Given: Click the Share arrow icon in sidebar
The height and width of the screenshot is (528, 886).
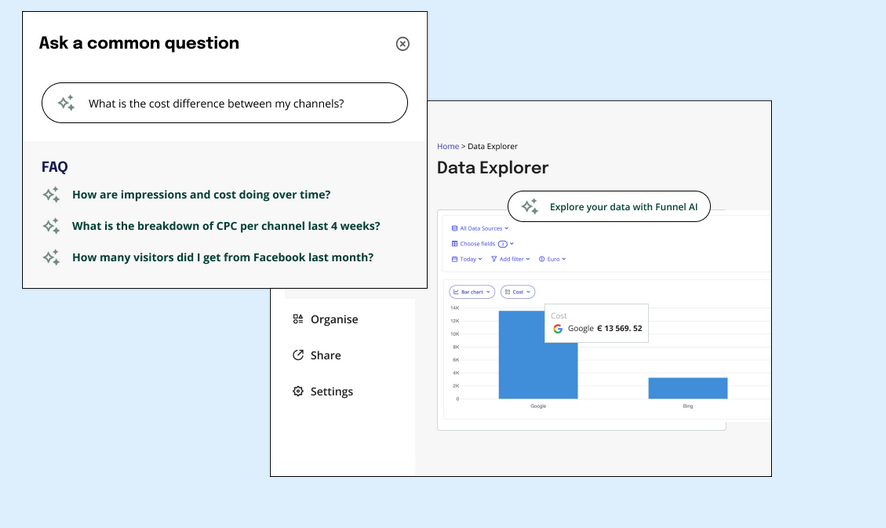Looking at the screenshot, I should click(x=298, y=355).
